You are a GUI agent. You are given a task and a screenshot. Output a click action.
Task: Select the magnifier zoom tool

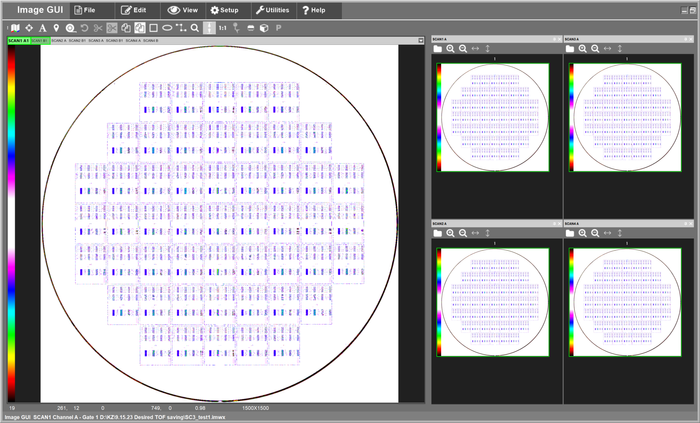(195, 28)
